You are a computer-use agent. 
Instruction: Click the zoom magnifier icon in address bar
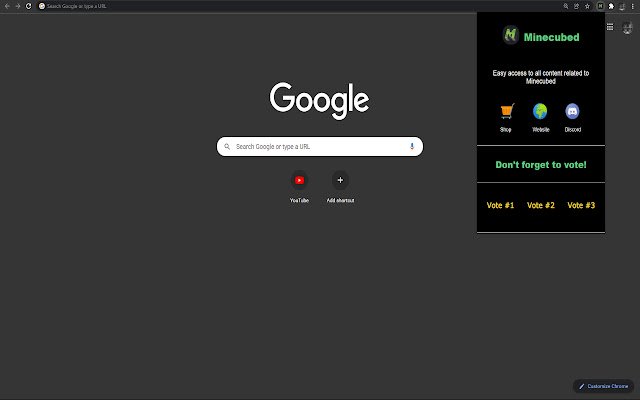(x=566, y=6)
